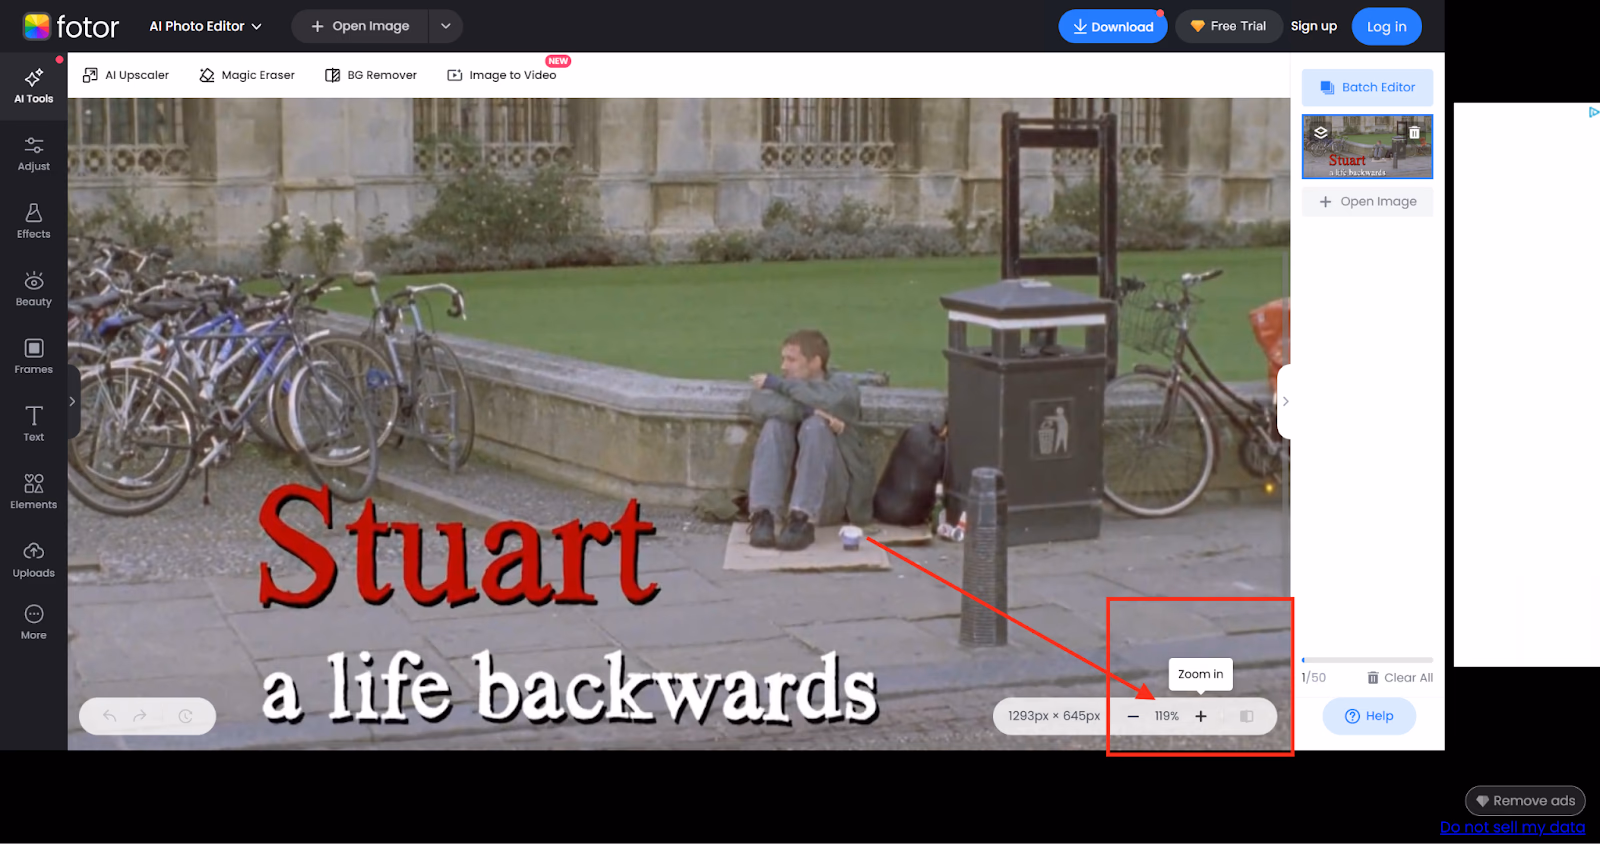Viewport: 1600px width, 844px height.
Task: Open the AI Photo Editor dropdown
Action: click(x=205, y=26)
